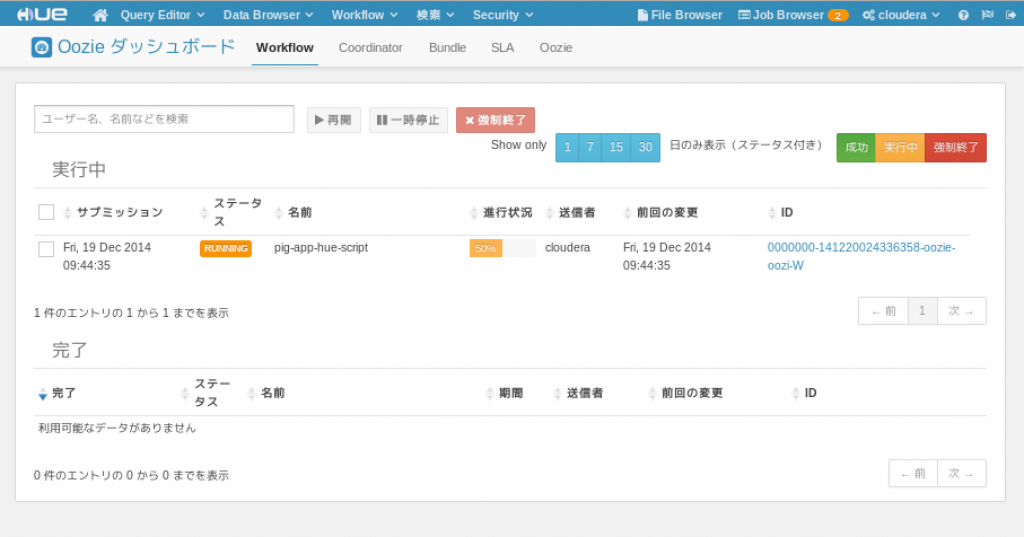Focus the user/name search field
1024x537 pixels.
pos(164,119)
